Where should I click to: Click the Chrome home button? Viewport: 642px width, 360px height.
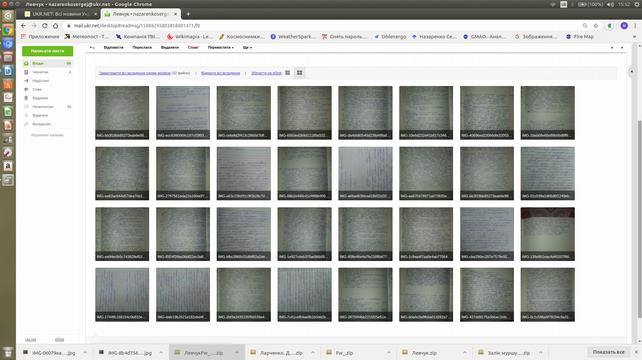point(55,25)
